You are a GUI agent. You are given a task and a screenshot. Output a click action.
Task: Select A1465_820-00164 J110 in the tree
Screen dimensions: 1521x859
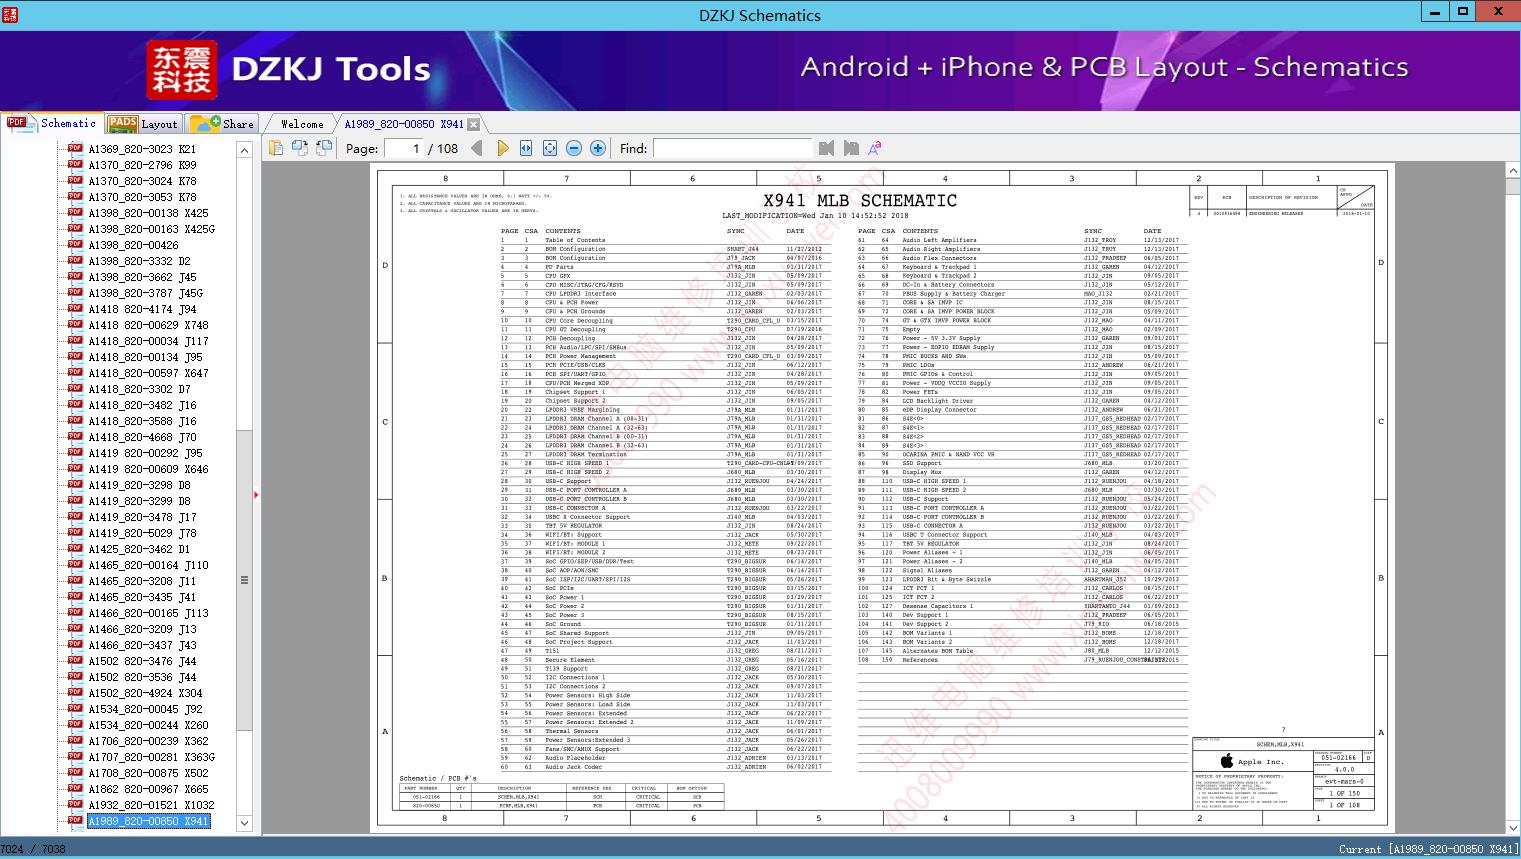pyautogui.click(x=148, y=565)
